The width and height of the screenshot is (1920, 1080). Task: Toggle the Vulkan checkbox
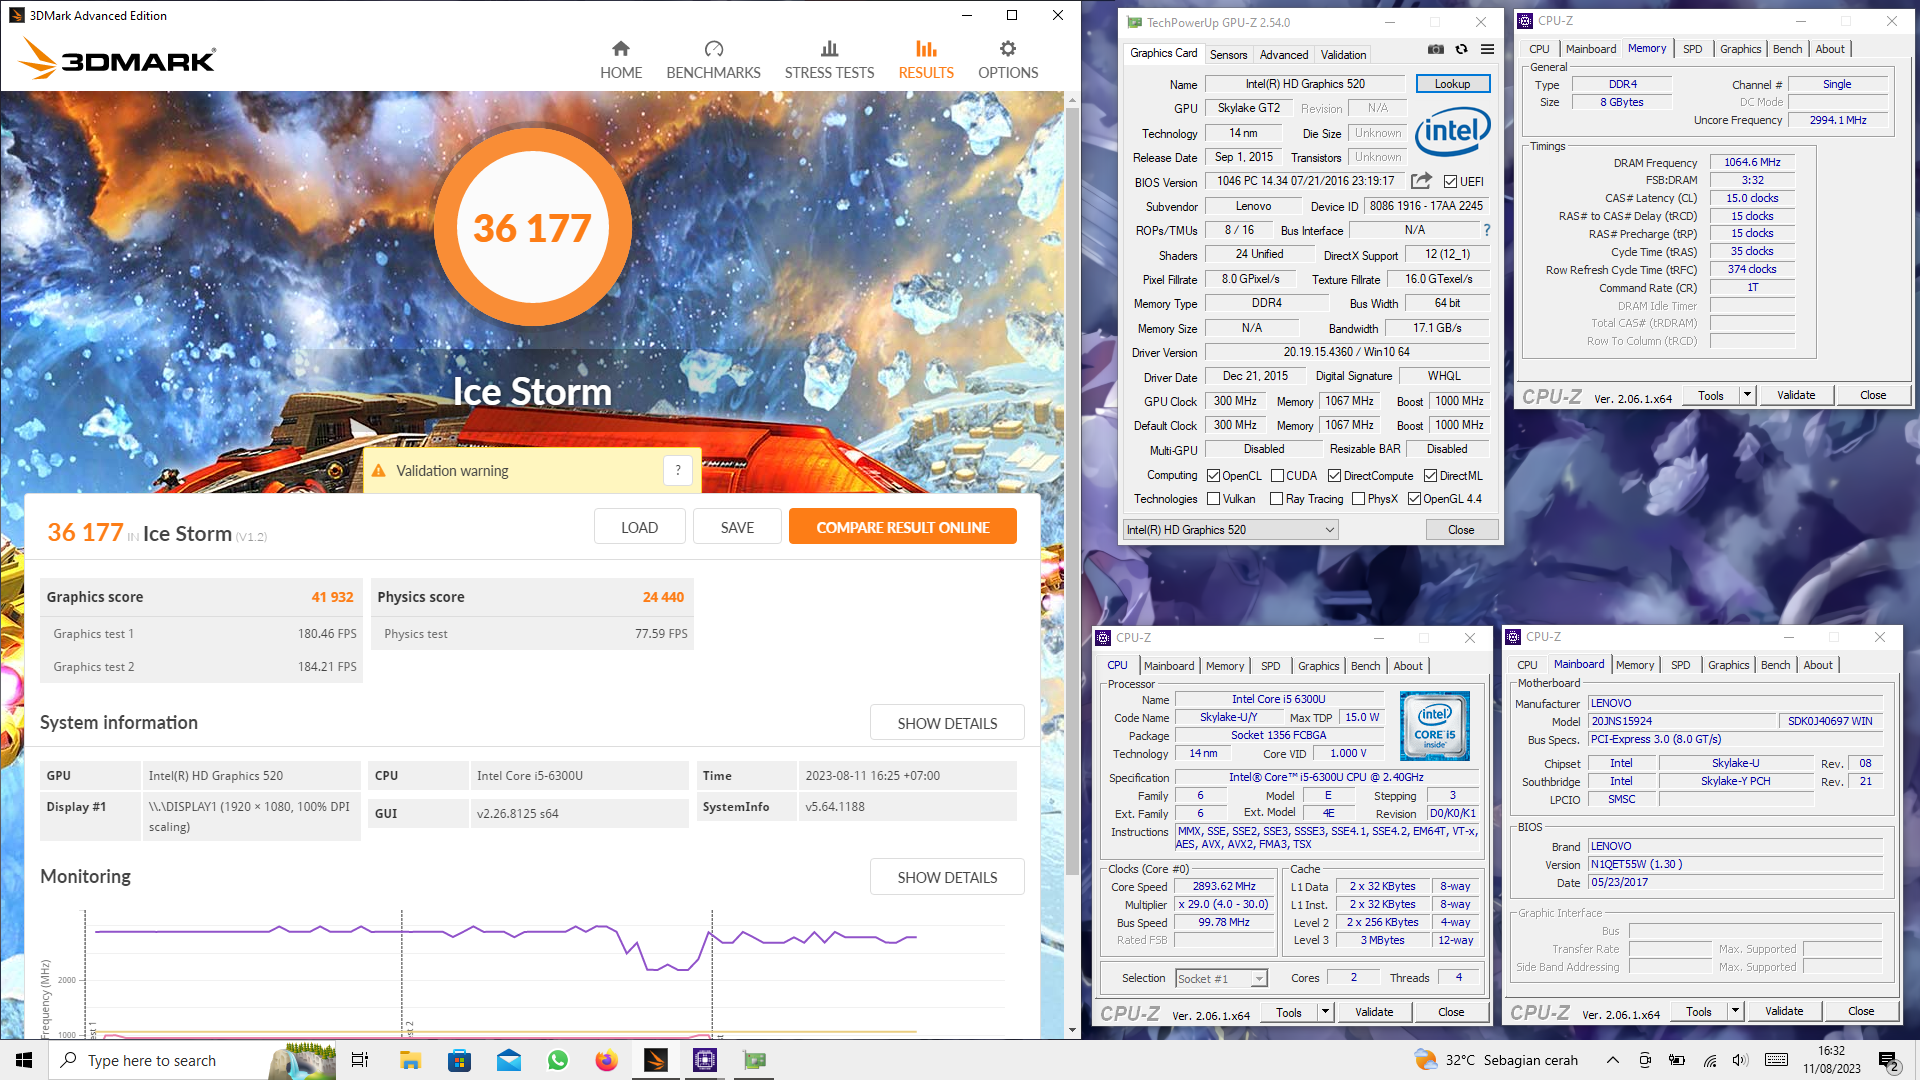point(1213,499)
